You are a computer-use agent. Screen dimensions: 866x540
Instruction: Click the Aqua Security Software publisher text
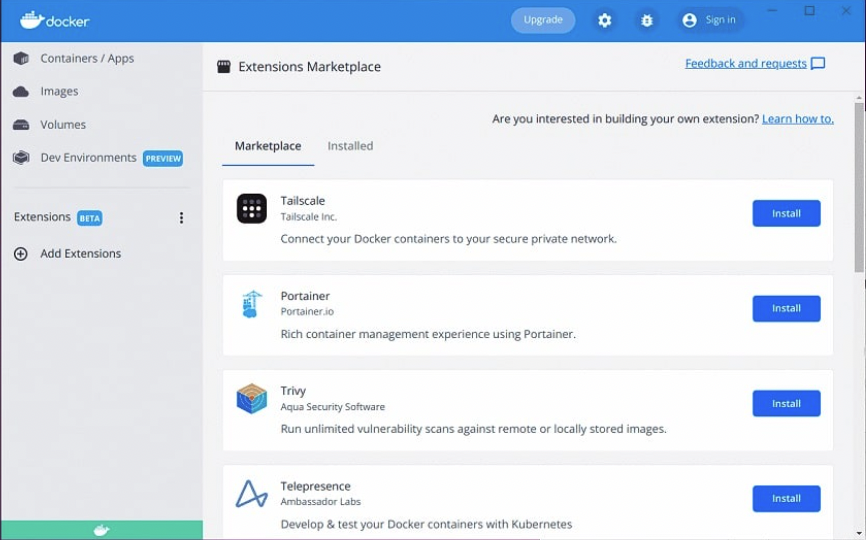332,407
